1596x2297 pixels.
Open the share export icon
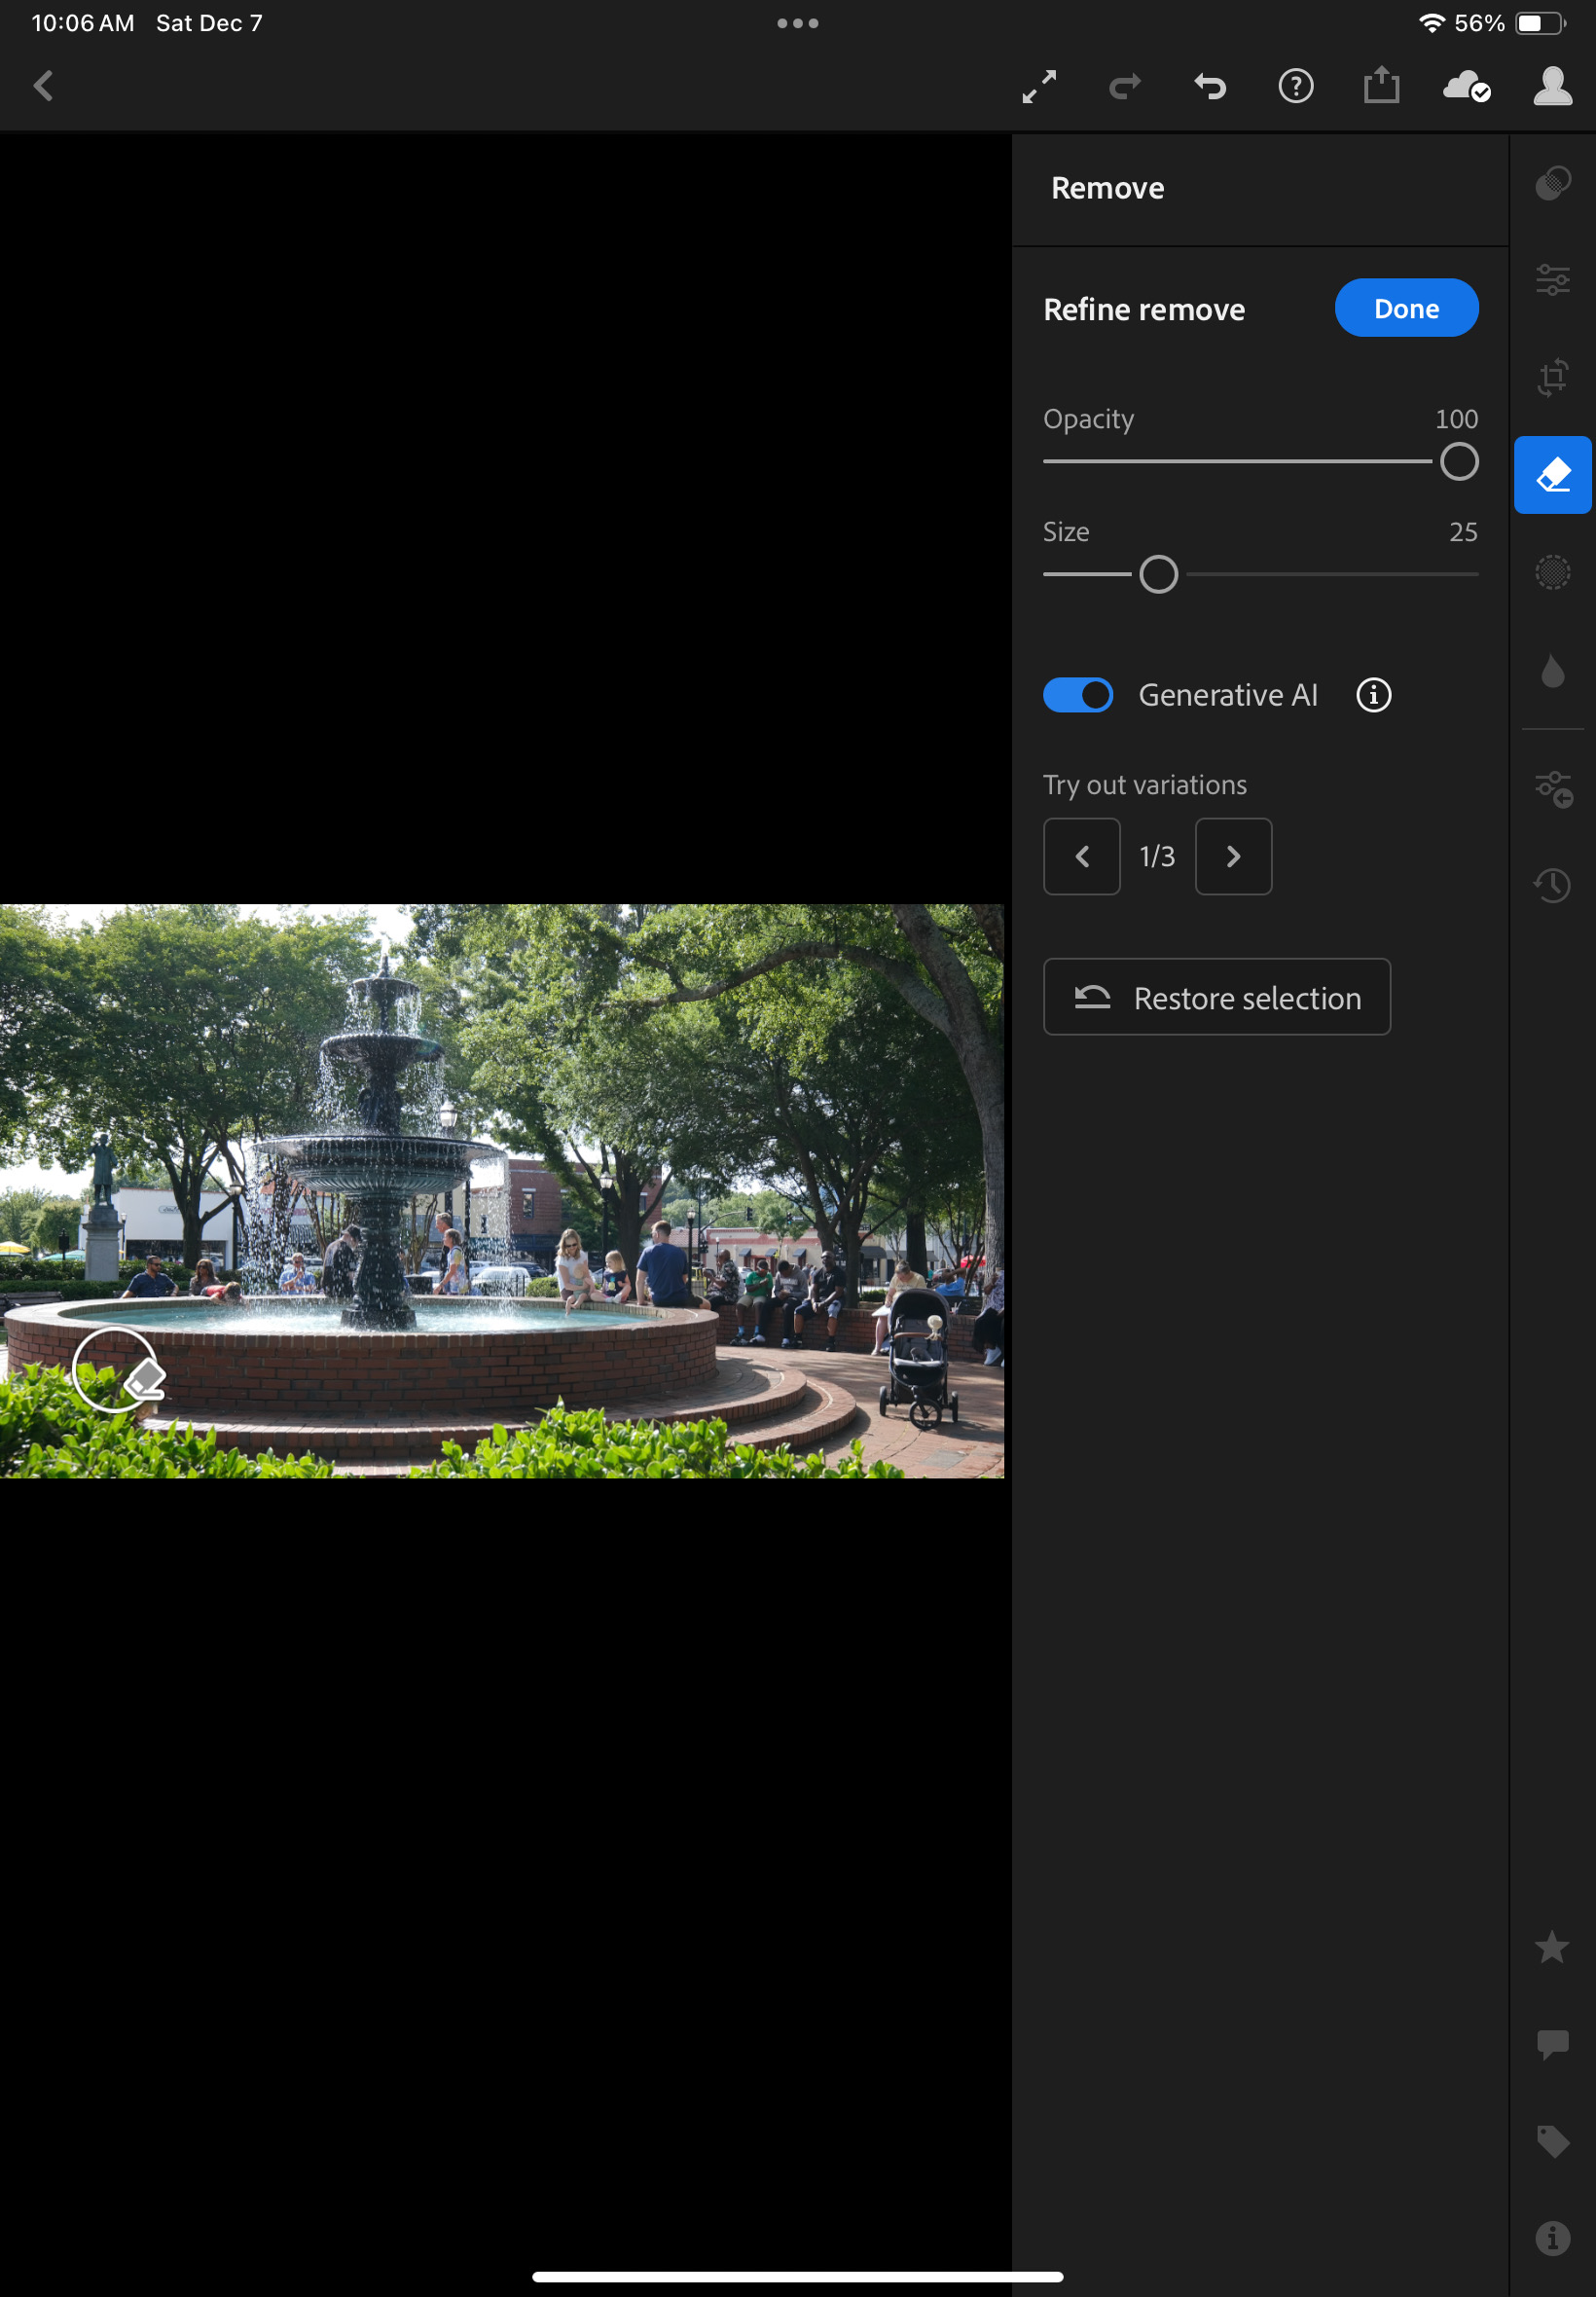[x=1381, y=86]
